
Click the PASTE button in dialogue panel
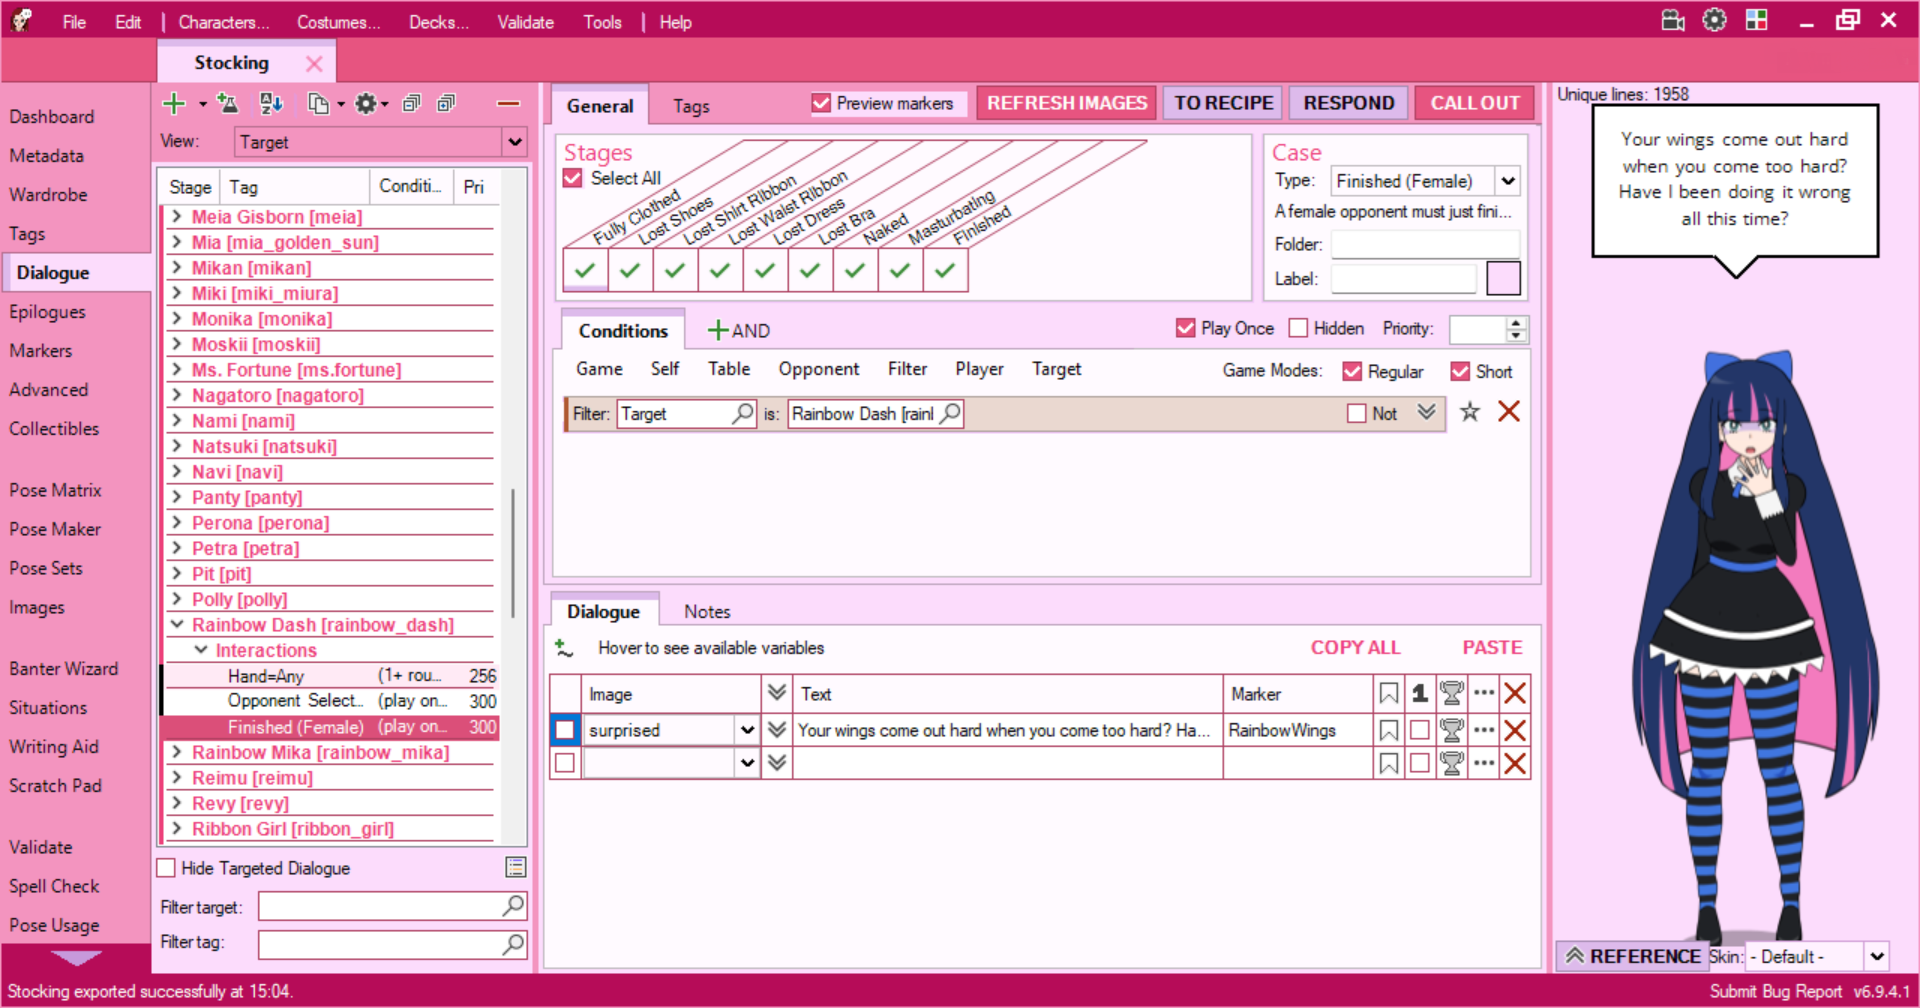point(1492,648)
